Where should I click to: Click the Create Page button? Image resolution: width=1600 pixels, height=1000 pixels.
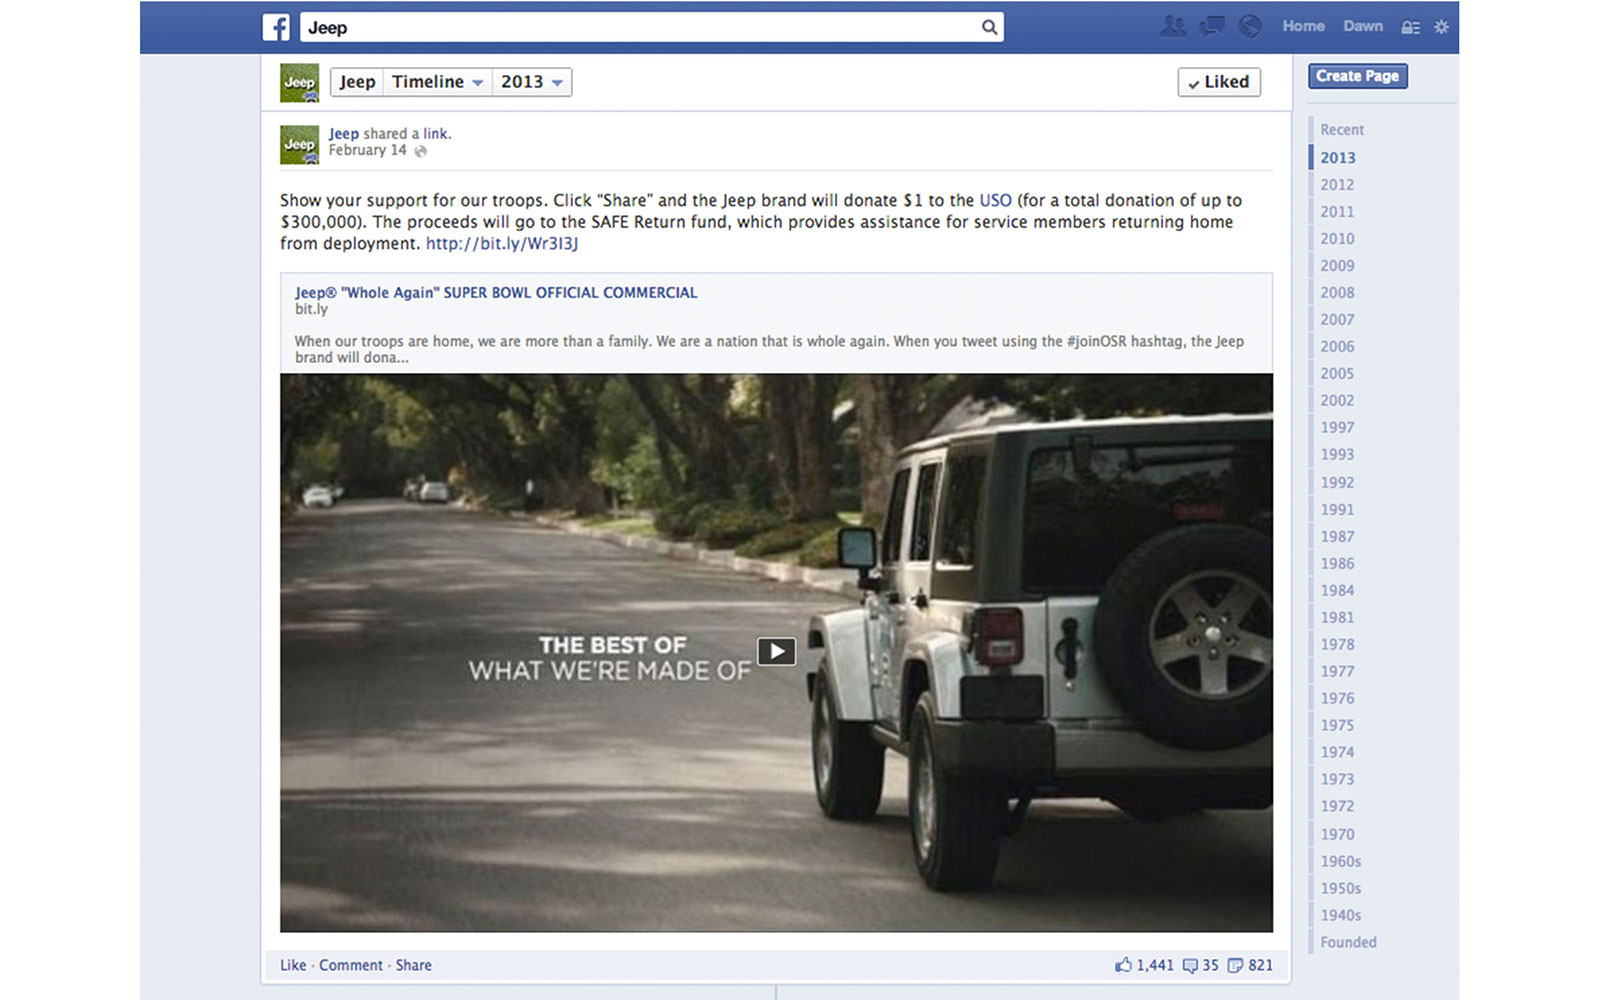click(1357, 76)
